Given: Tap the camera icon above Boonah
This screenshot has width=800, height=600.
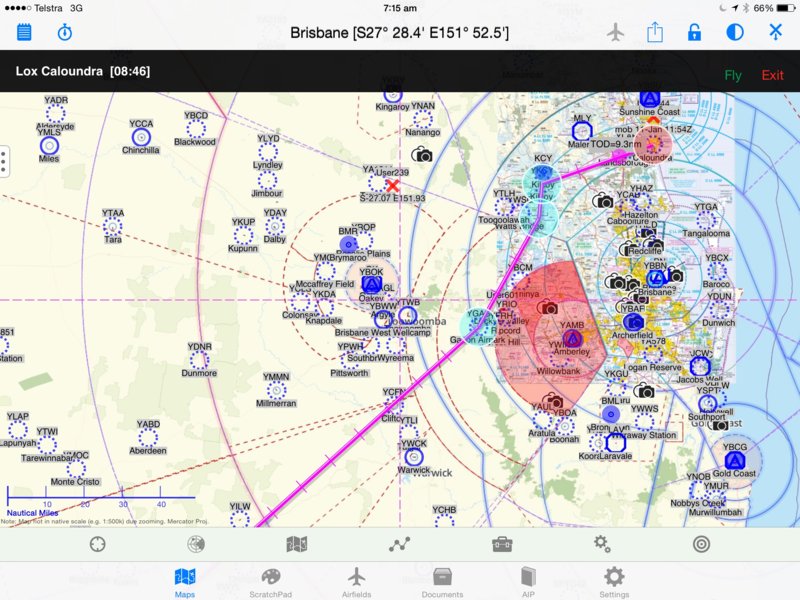Looking at the screenshot, I should point(552,401).
